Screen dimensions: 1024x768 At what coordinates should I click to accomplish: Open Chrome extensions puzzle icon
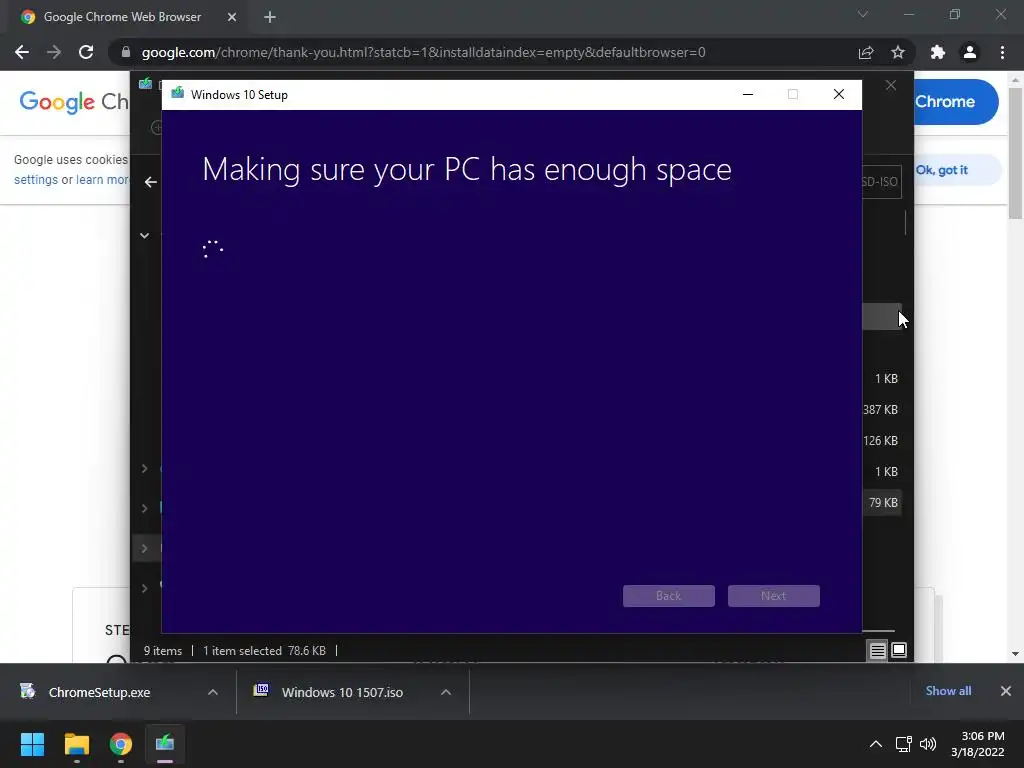click(938, 52)
